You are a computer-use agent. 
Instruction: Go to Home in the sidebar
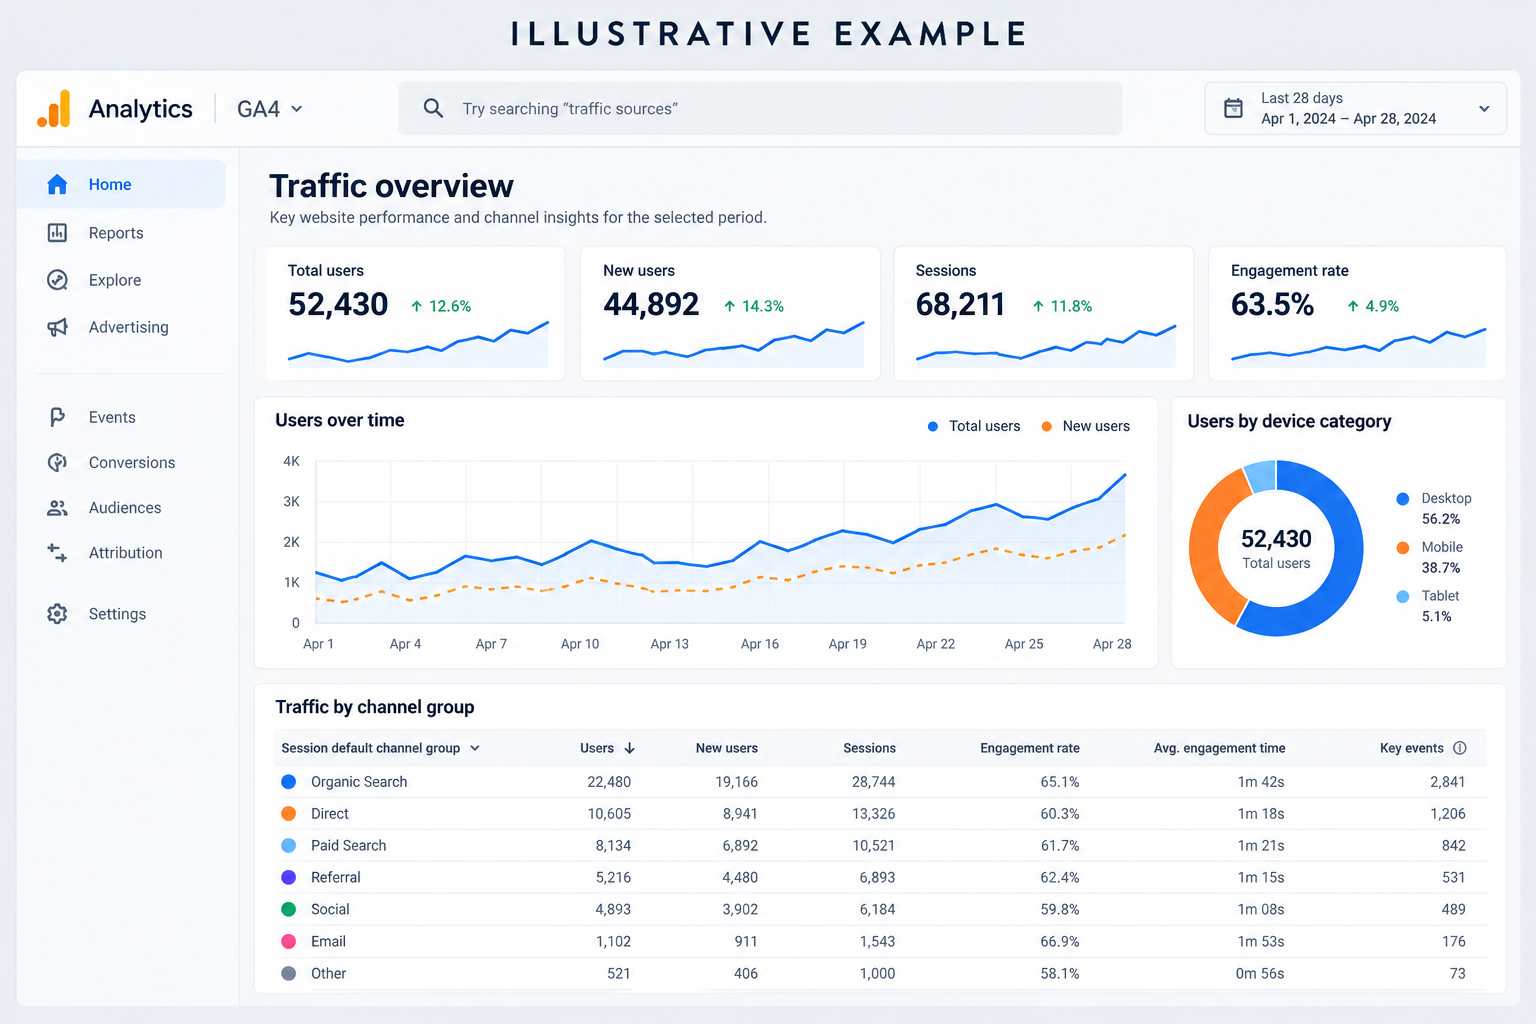tap(121, 184)
